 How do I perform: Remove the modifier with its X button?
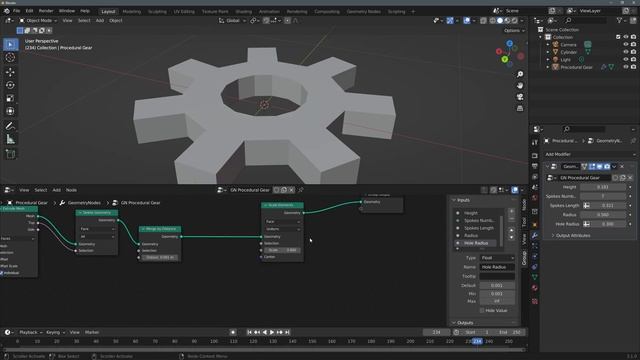[622, 167]
